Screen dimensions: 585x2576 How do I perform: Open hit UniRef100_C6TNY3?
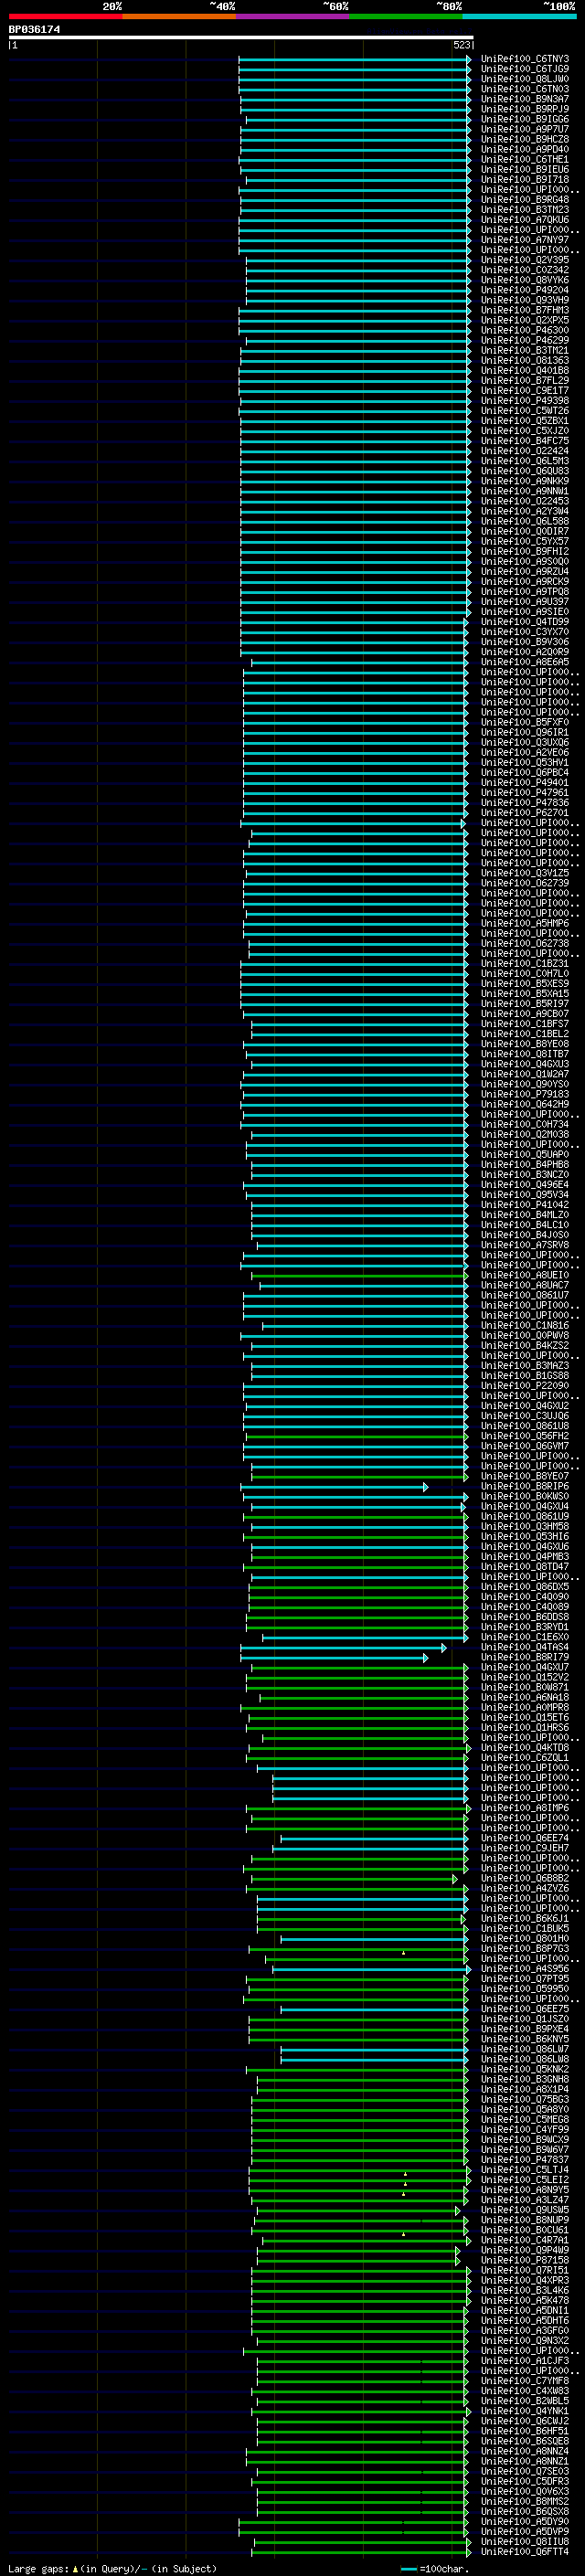524,59
